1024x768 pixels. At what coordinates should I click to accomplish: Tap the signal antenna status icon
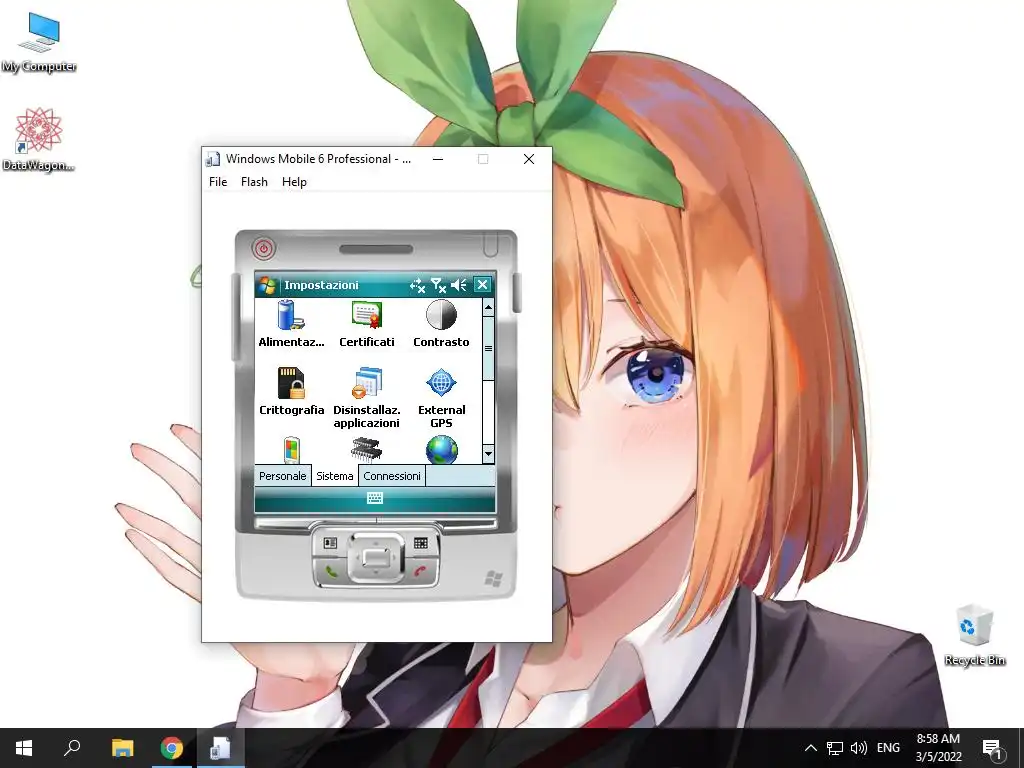[x=438, y=285]
